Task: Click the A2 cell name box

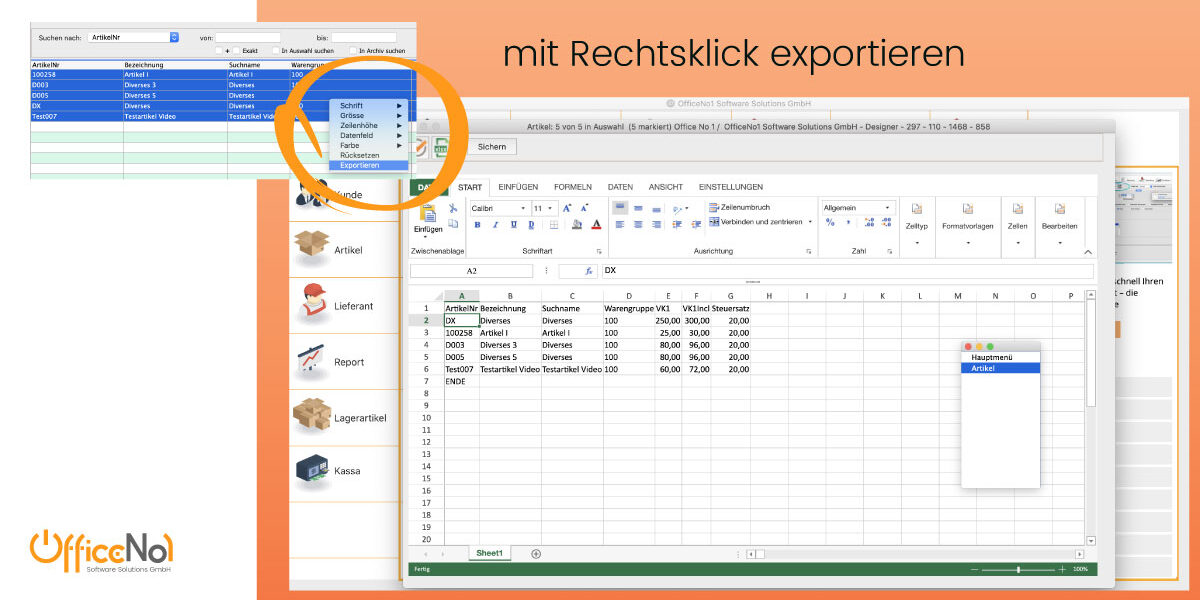Action: pos(472,271)
